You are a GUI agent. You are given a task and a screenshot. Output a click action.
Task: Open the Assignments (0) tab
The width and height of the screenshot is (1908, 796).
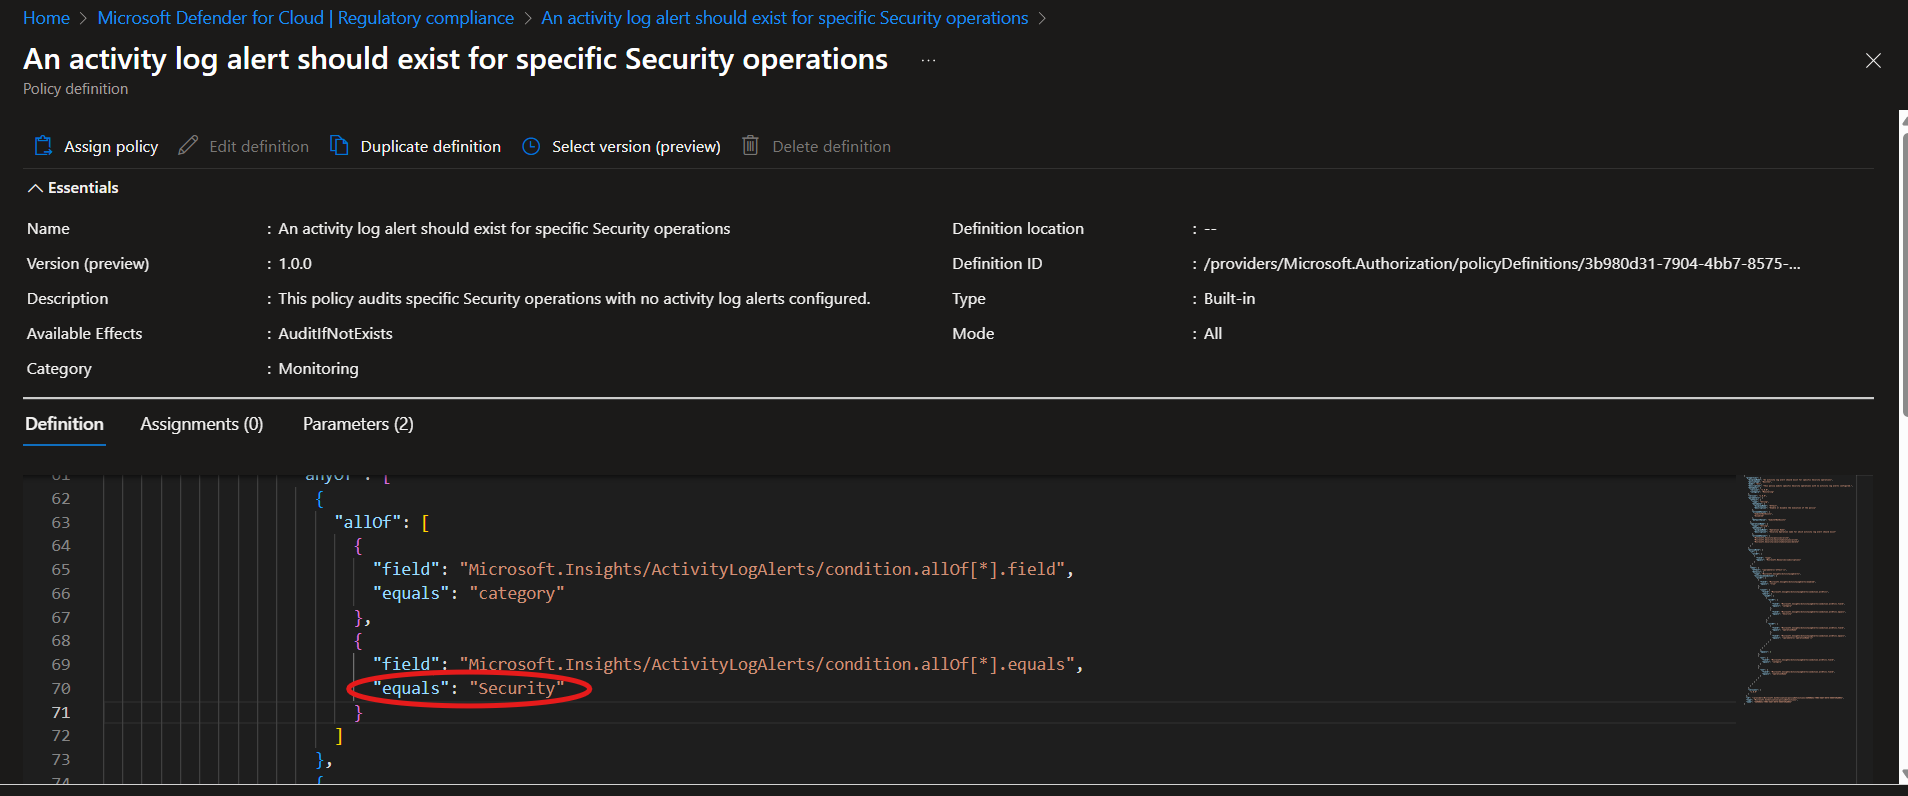tap(202, 424)
